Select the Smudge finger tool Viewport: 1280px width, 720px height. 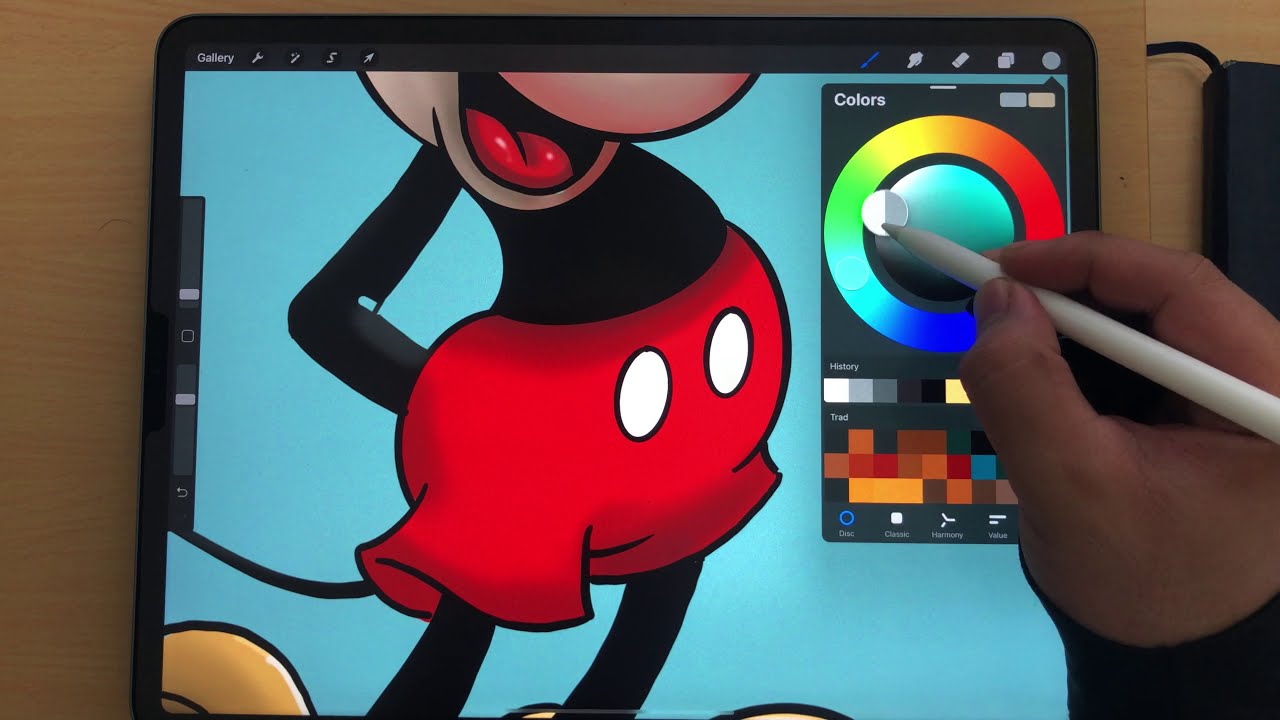tap(914, 60)
